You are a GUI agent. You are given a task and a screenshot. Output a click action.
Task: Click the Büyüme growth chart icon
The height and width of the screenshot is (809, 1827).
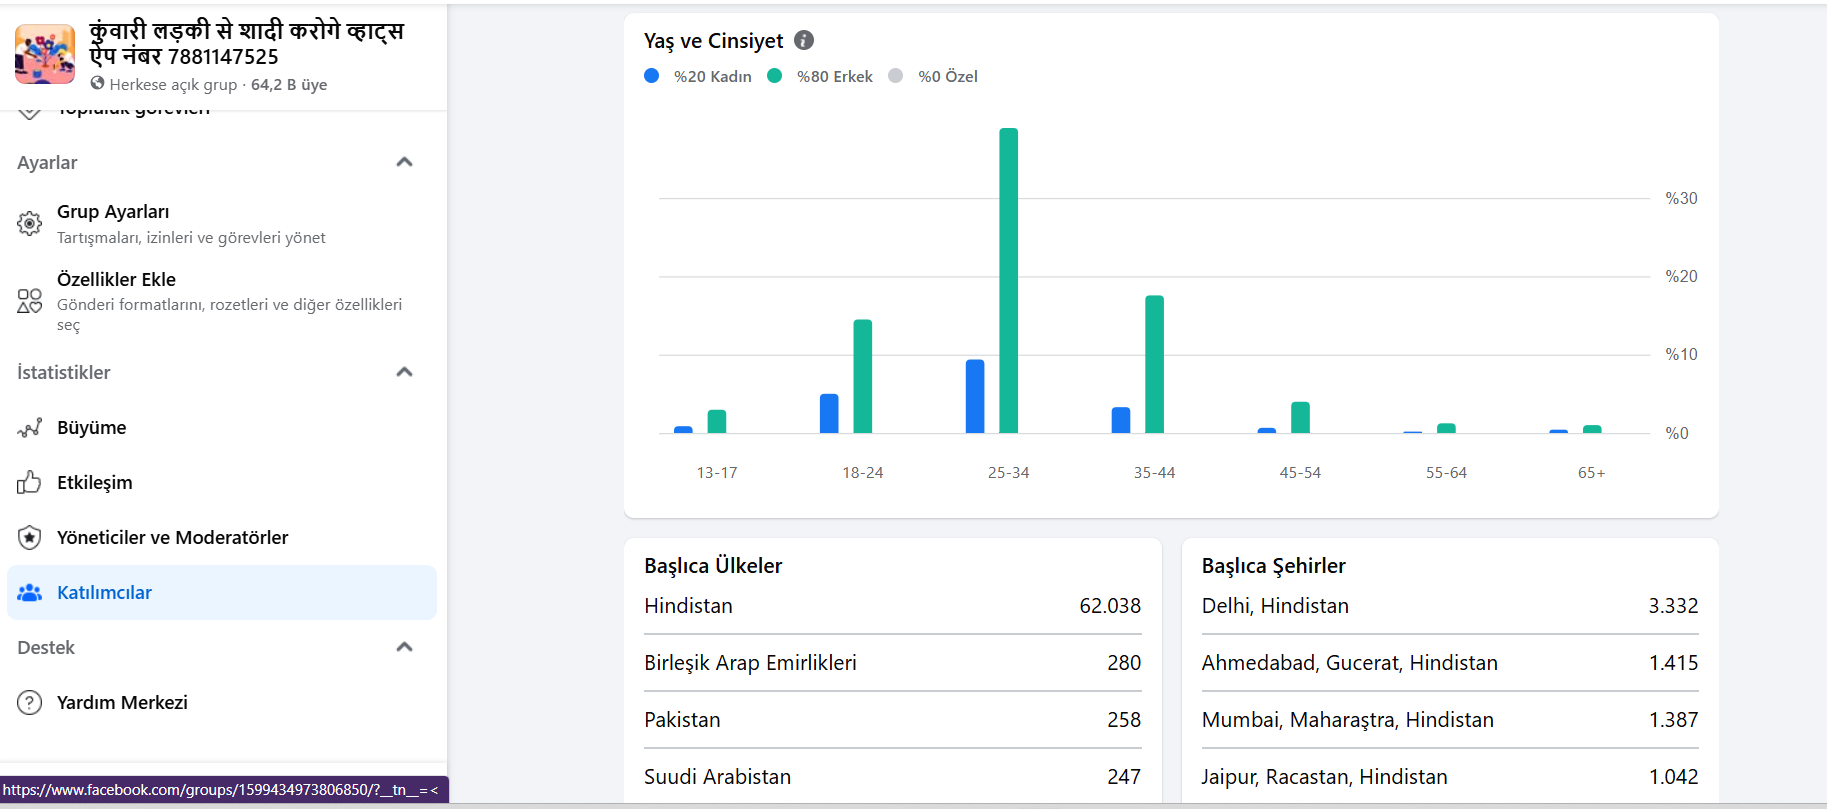coord(30,428)
